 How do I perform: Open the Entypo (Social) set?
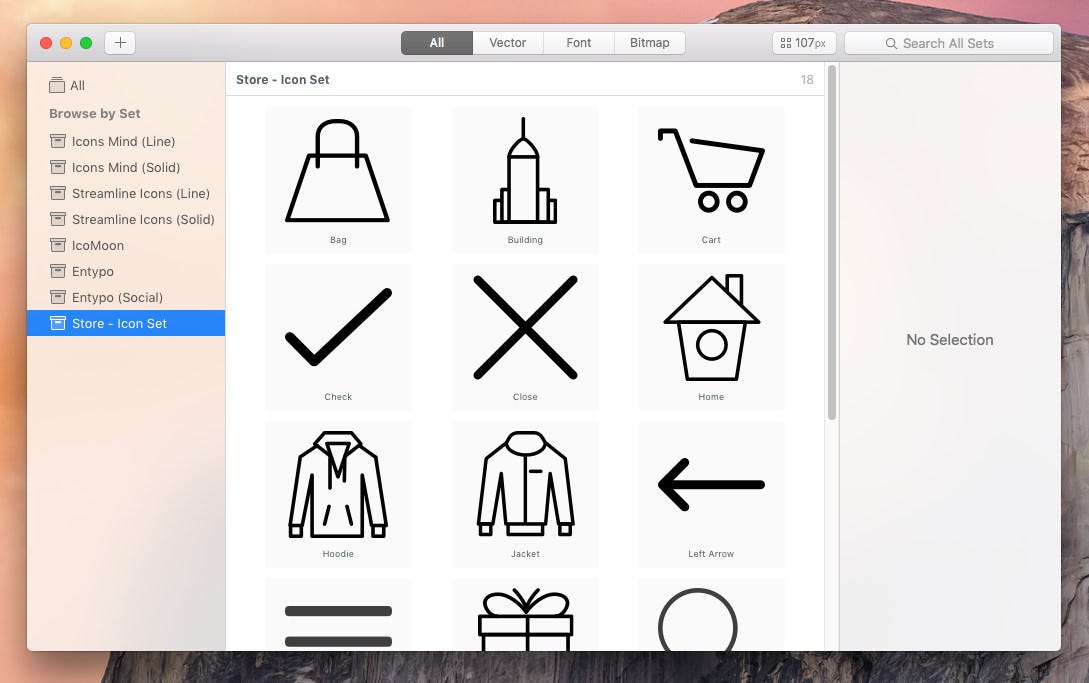(x=126, y=297)
